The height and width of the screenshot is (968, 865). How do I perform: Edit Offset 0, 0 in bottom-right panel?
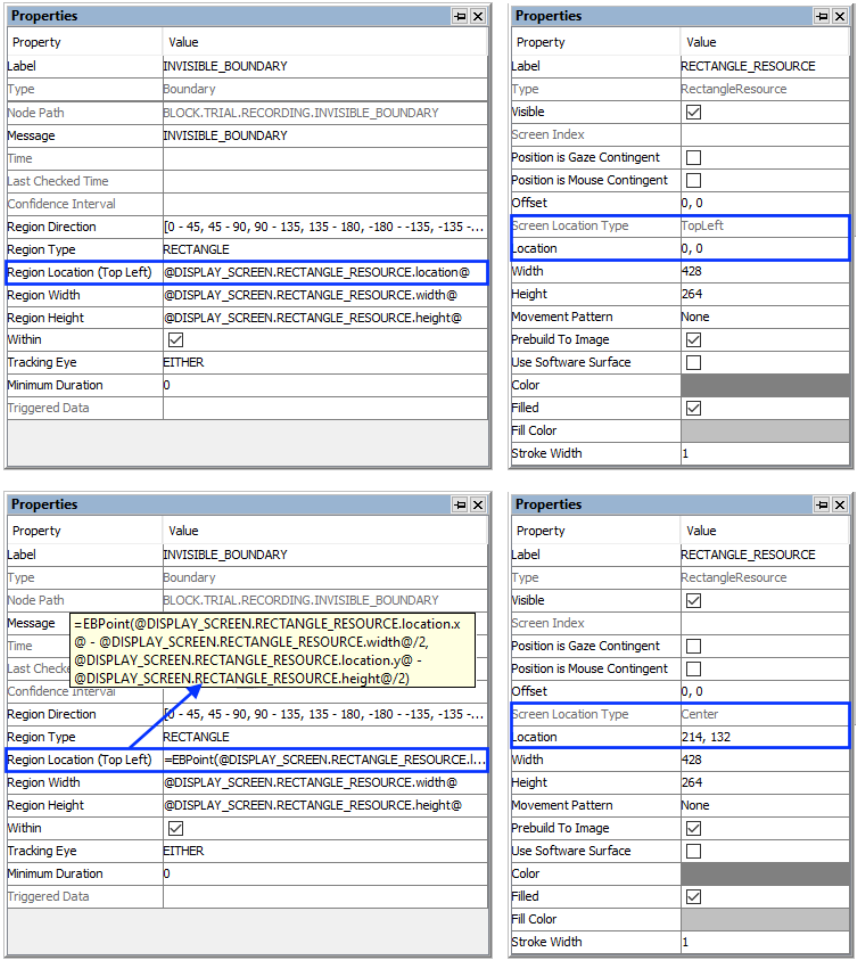coord(765,691)
